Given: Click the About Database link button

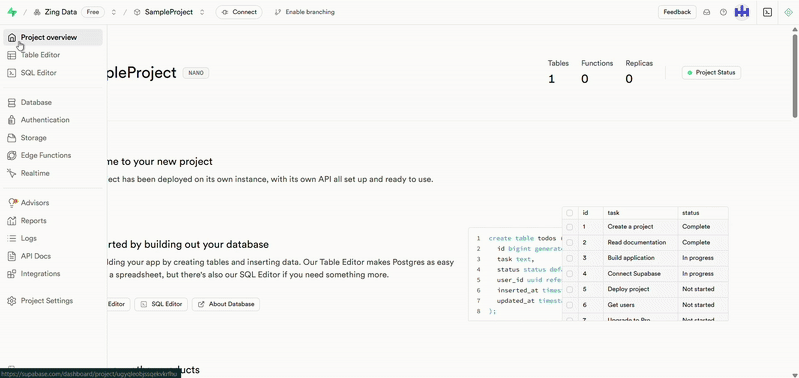Looking at the screenshot, I should point(226,304).
